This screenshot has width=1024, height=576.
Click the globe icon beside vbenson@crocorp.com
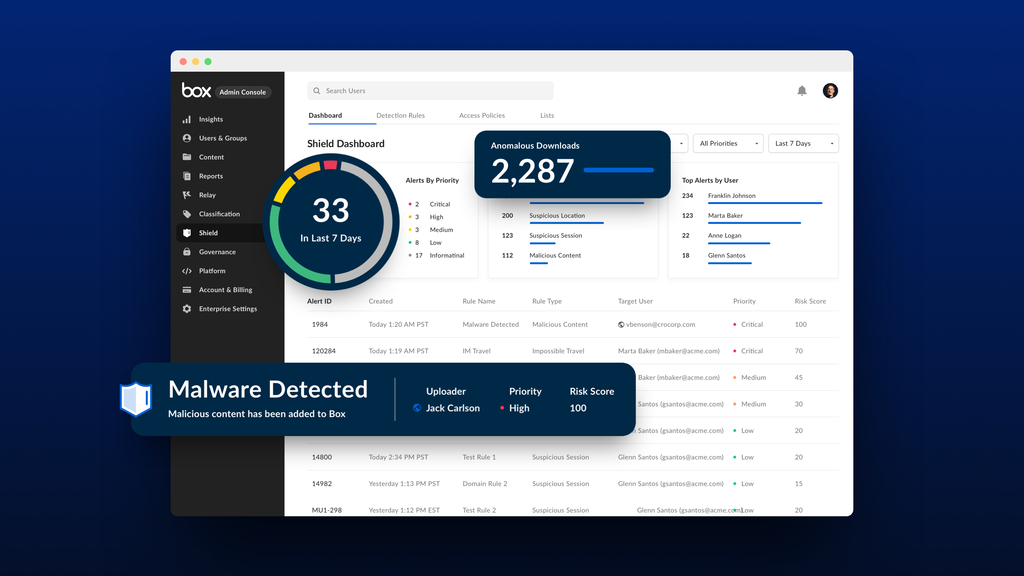[x=621, y=325]
